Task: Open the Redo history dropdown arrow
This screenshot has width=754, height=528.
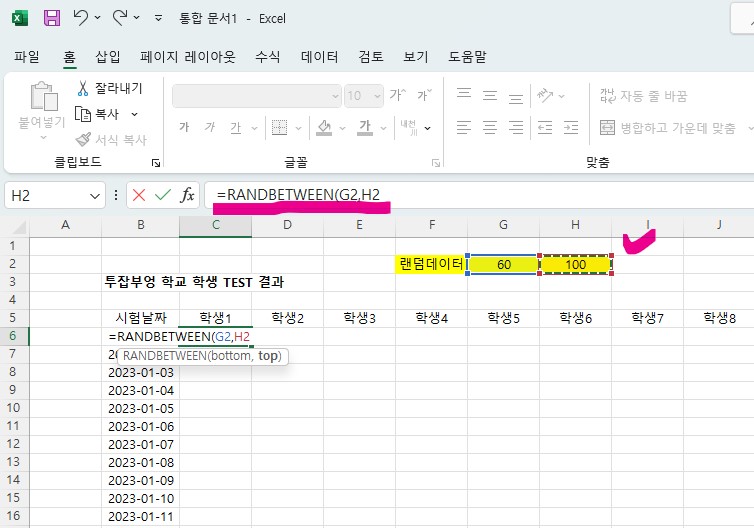Action: point(137,18)
